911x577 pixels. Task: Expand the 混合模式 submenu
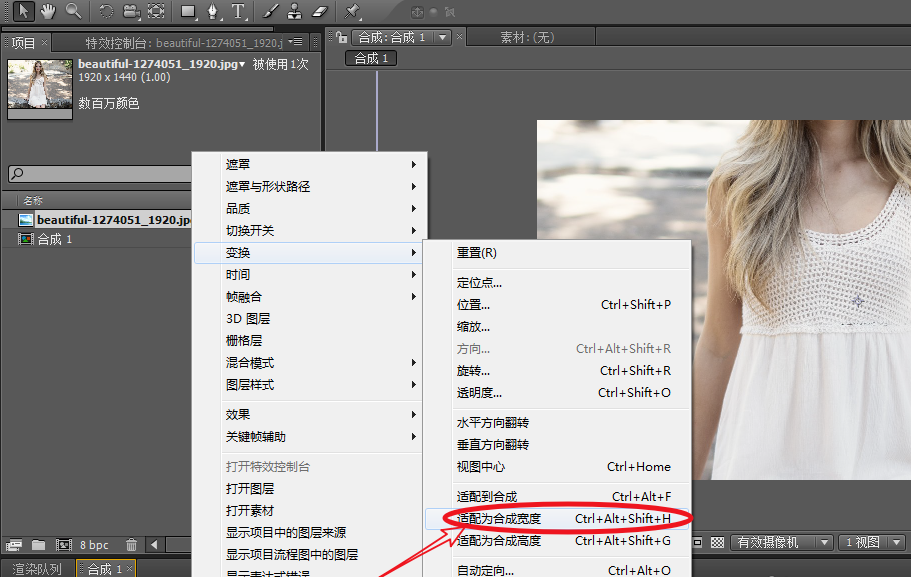pos(310,363)
